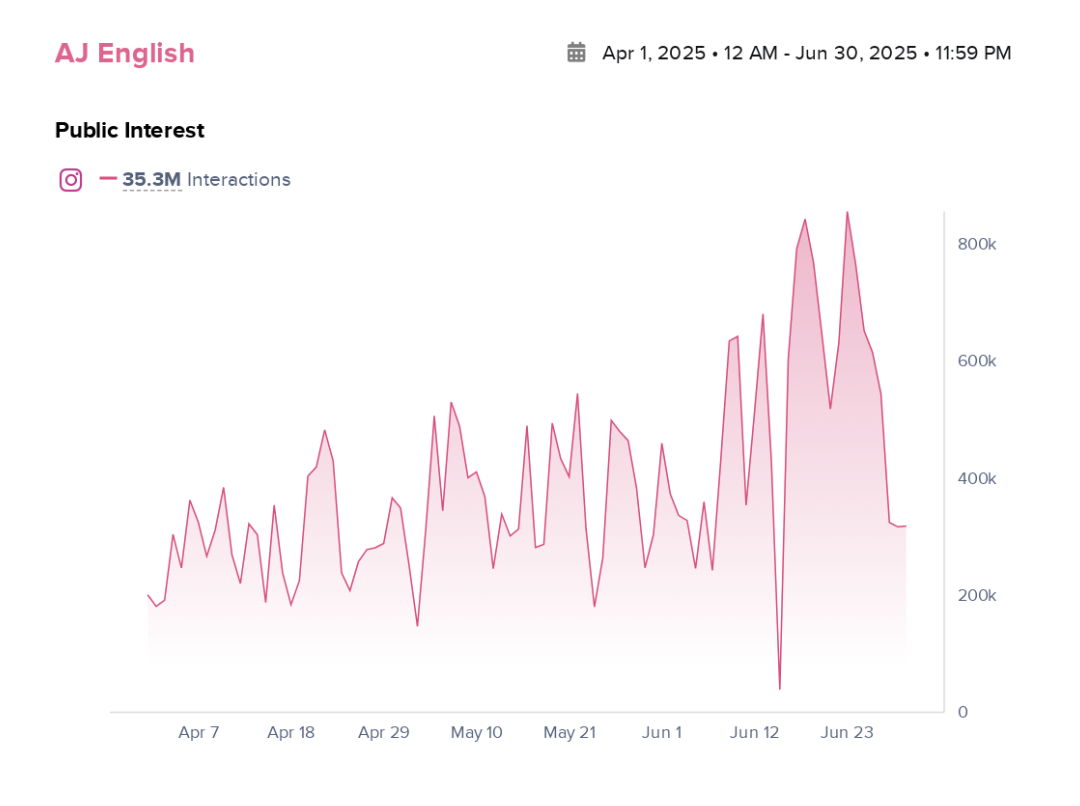Click the Public Interest section heading
The image size is (1080, 806).
click(129, 130)
